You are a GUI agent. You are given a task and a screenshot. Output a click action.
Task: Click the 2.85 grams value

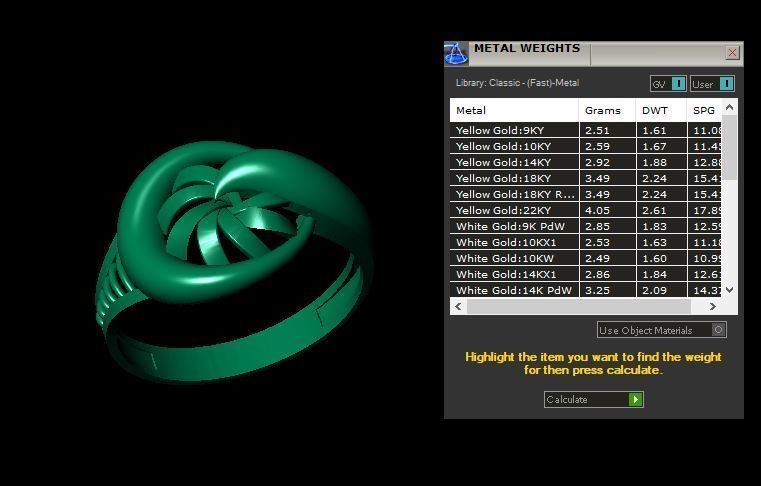597,226
